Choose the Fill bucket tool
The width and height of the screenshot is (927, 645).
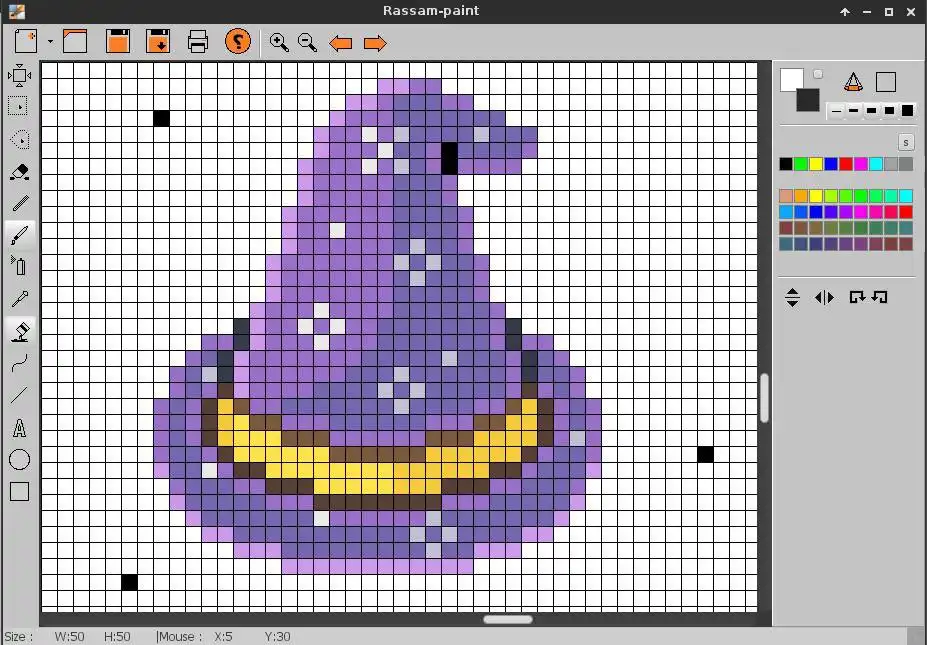[21, 330]
